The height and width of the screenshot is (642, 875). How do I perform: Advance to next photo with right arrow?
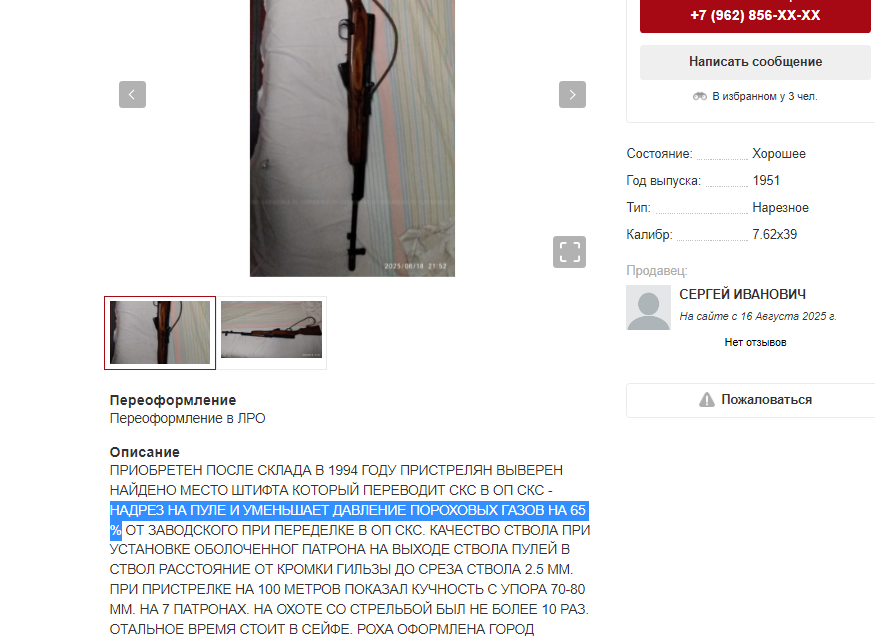[x=572, y=94]
